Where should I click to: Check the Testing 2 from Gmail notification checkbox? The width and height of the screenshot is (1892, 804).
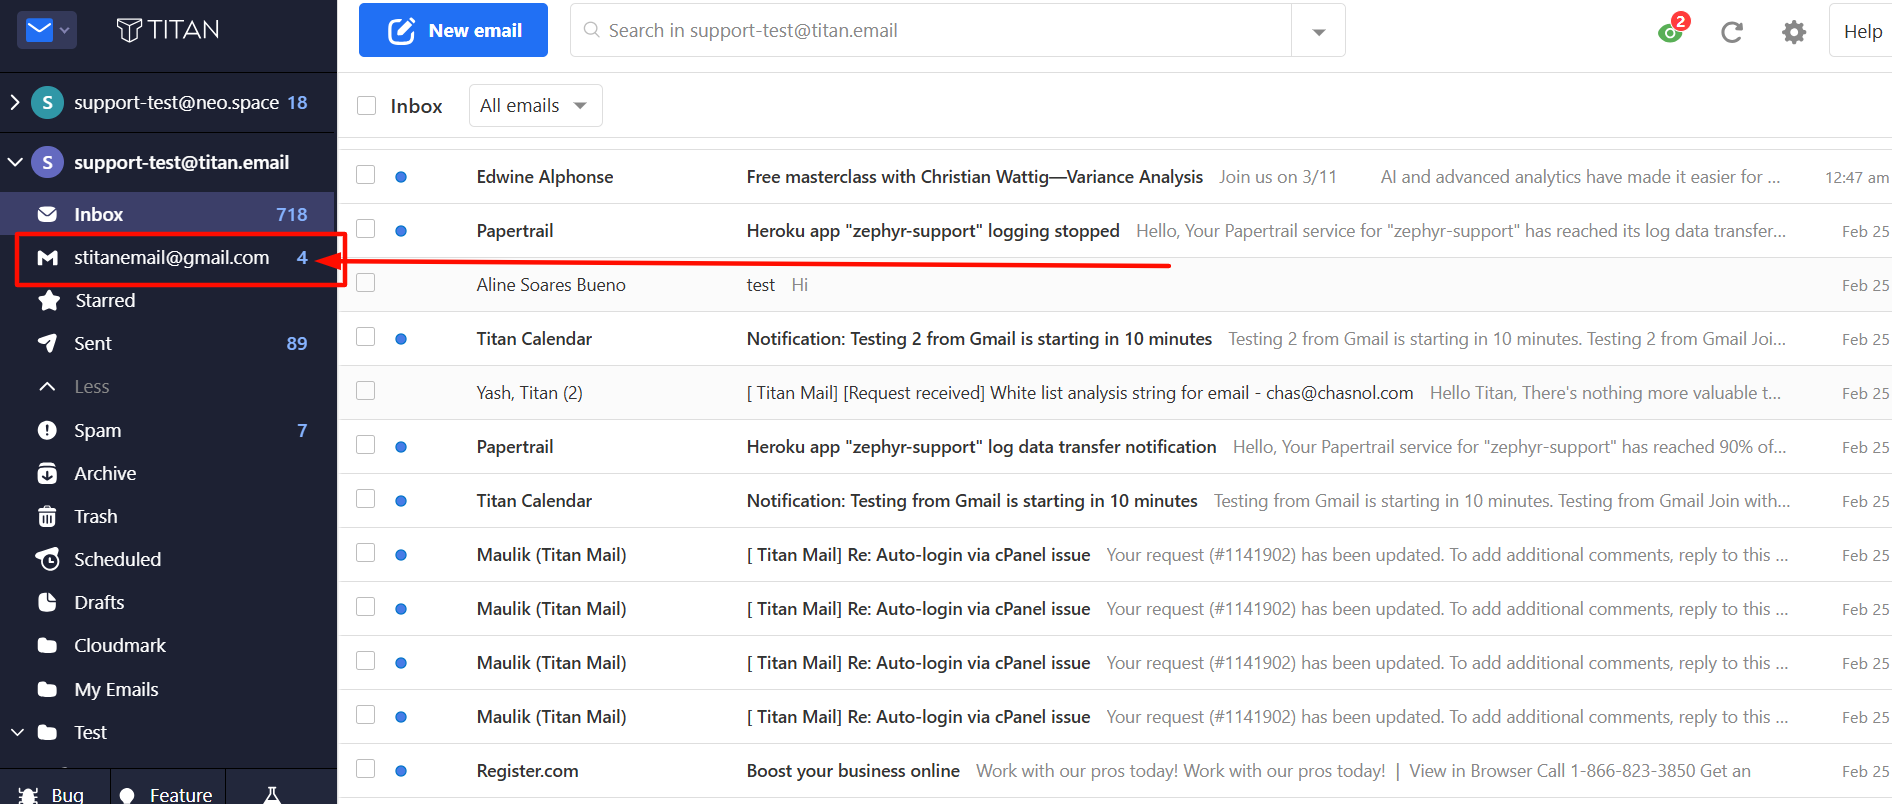tap(366, 337)
